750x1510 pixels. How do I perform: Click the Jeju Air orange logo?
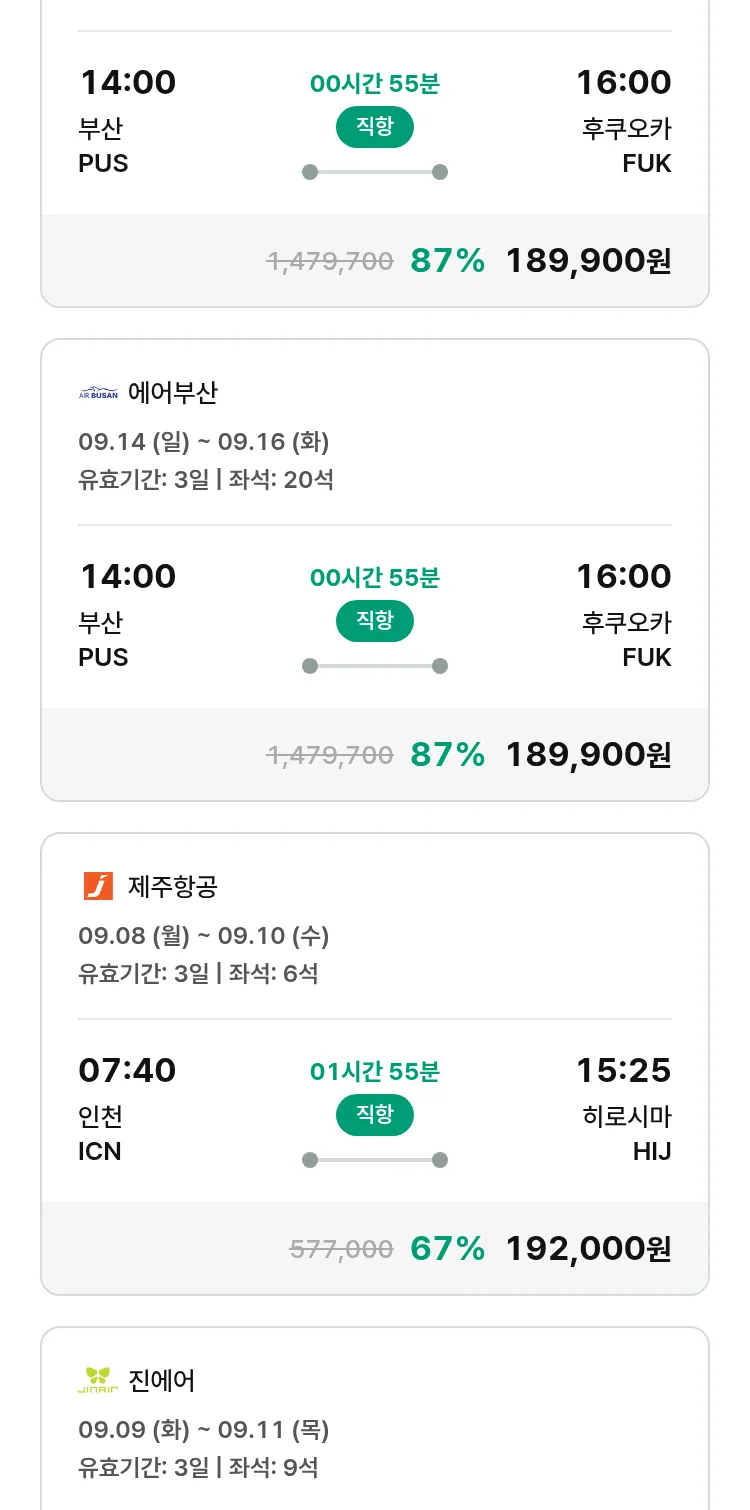coord(98,886)
